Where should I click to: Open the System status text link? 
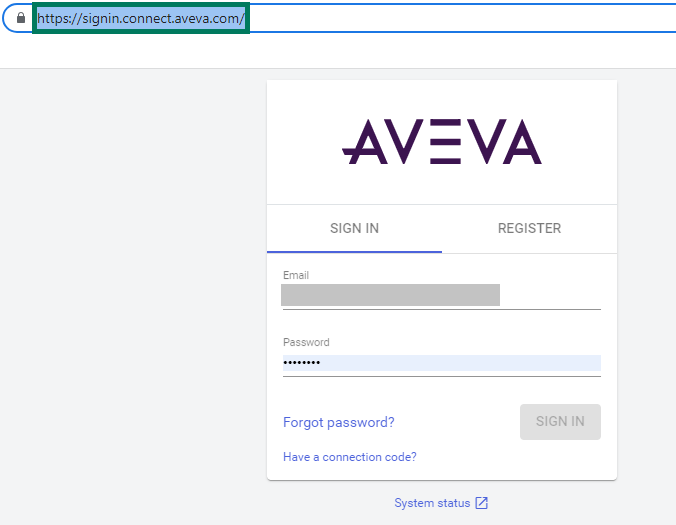(432, 503)
